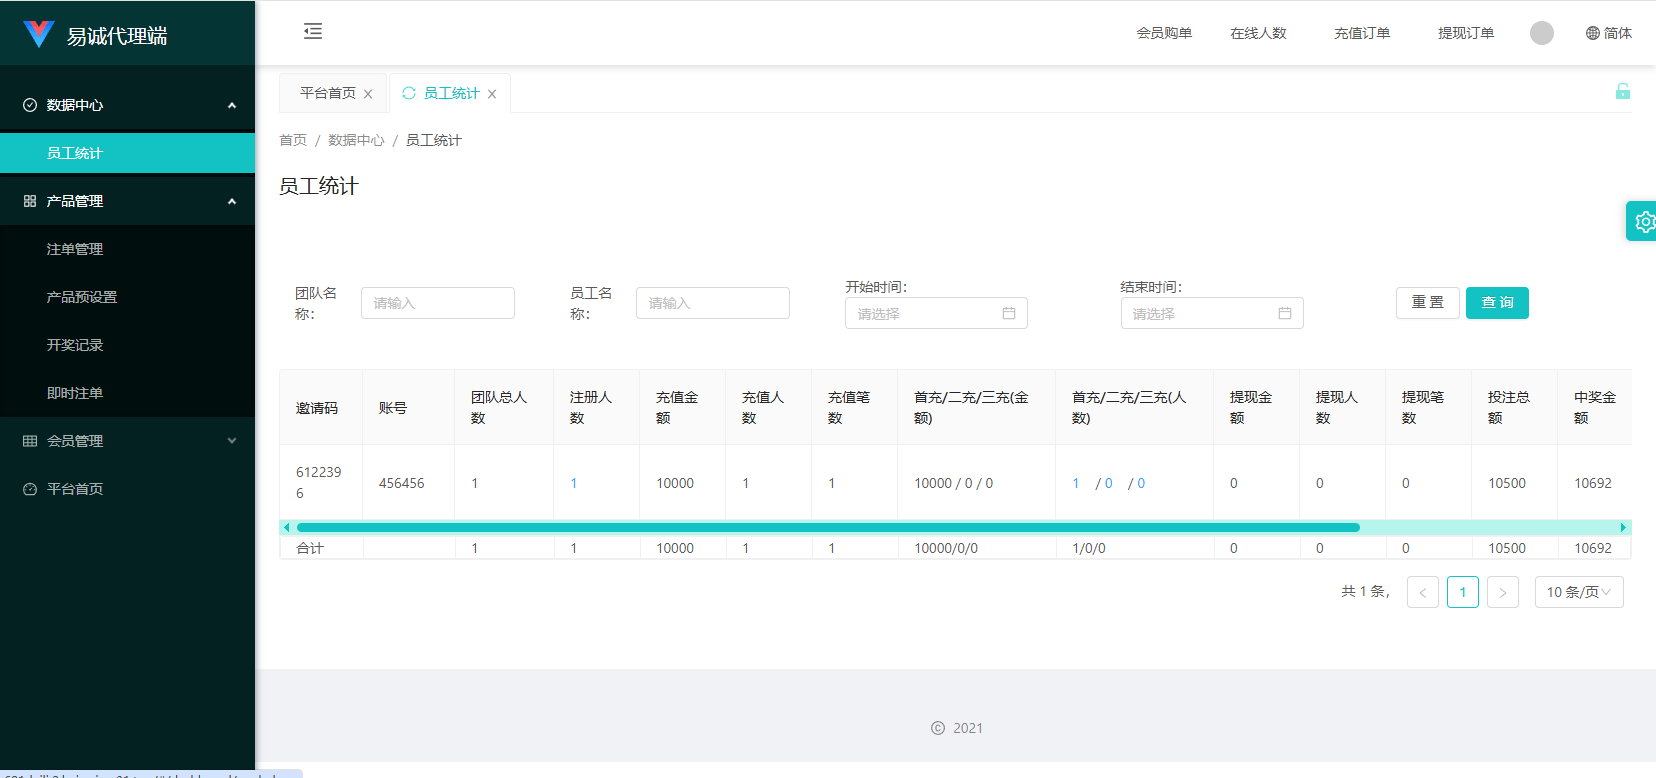Click the horizontal table scrollbar
The width and height of the screenshot is (1656, 778).
coord(828,527)
